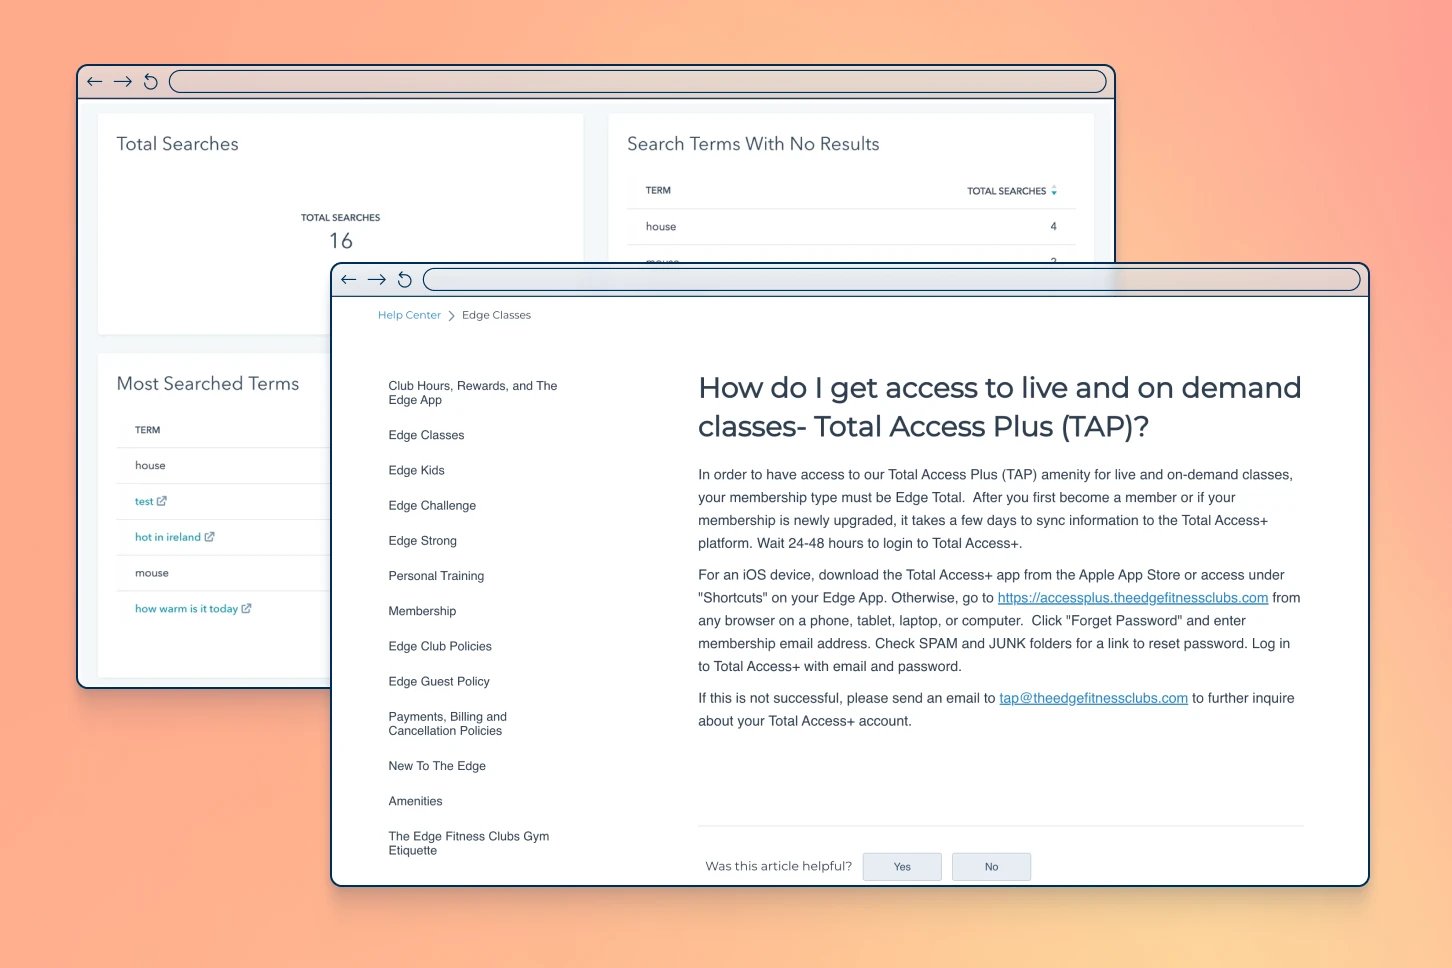Open Payments, Billing and Cancellation Policies

point(447,724)
